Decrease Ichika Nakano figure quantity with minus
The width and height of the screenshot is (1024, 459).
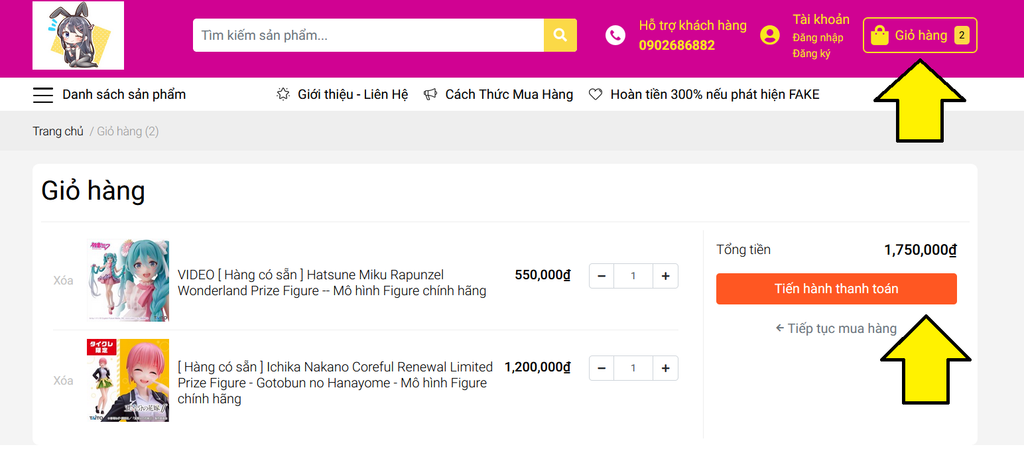(601, 368)
